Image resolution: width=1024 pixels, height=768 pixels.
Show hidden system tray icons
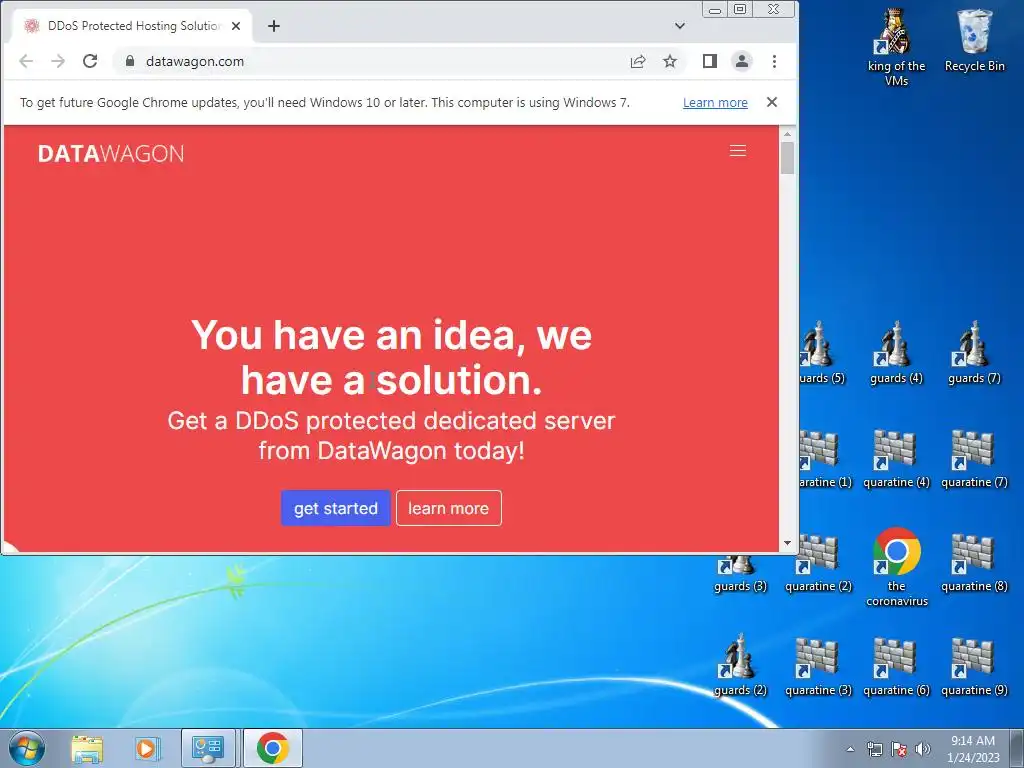tap(850, 749)
